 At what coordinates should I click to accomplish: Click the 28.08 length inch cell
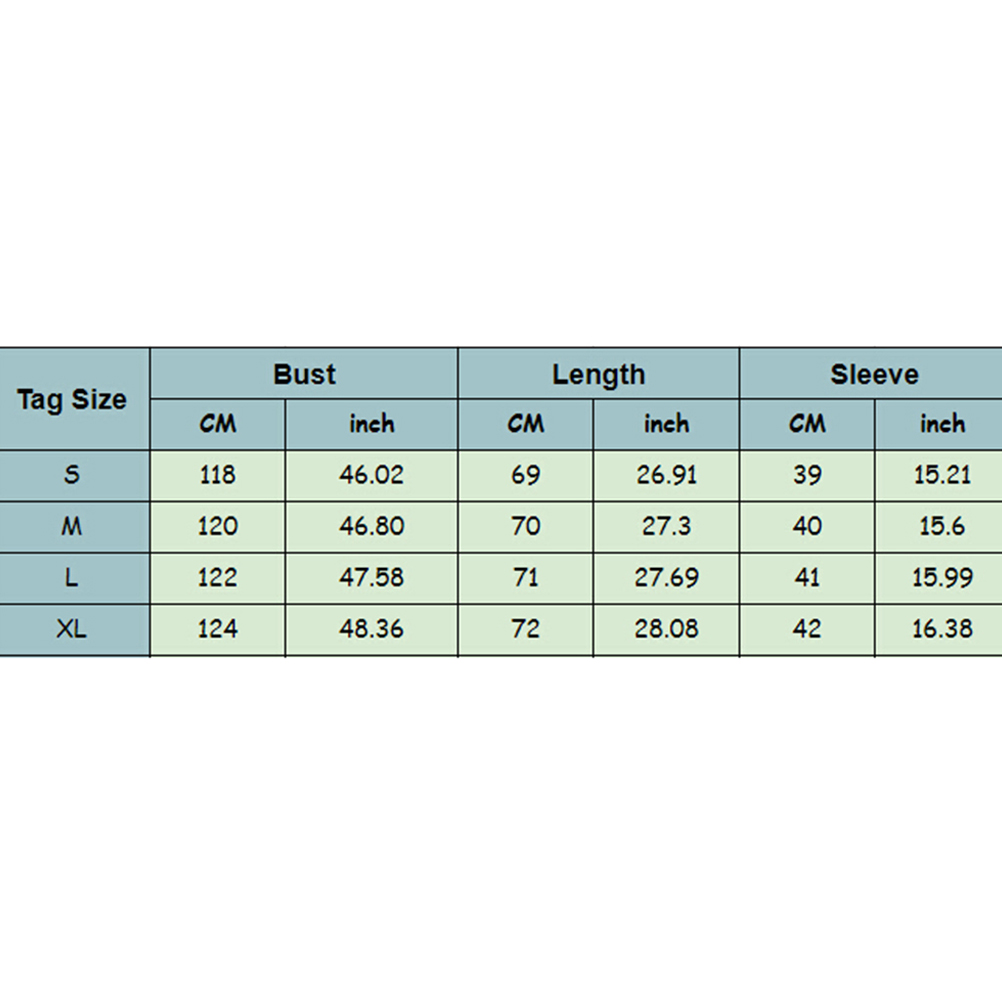666,629
